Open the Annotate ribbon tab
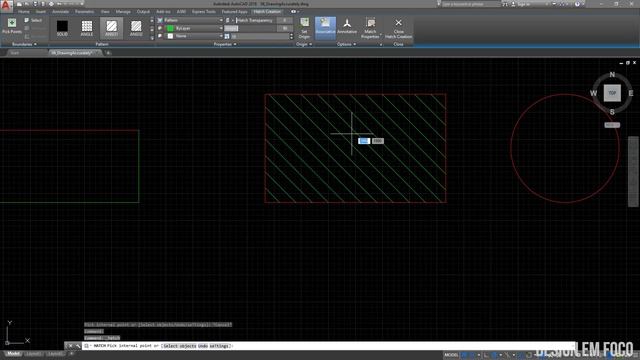Screen dimensions: 640x360 point(60,12)
